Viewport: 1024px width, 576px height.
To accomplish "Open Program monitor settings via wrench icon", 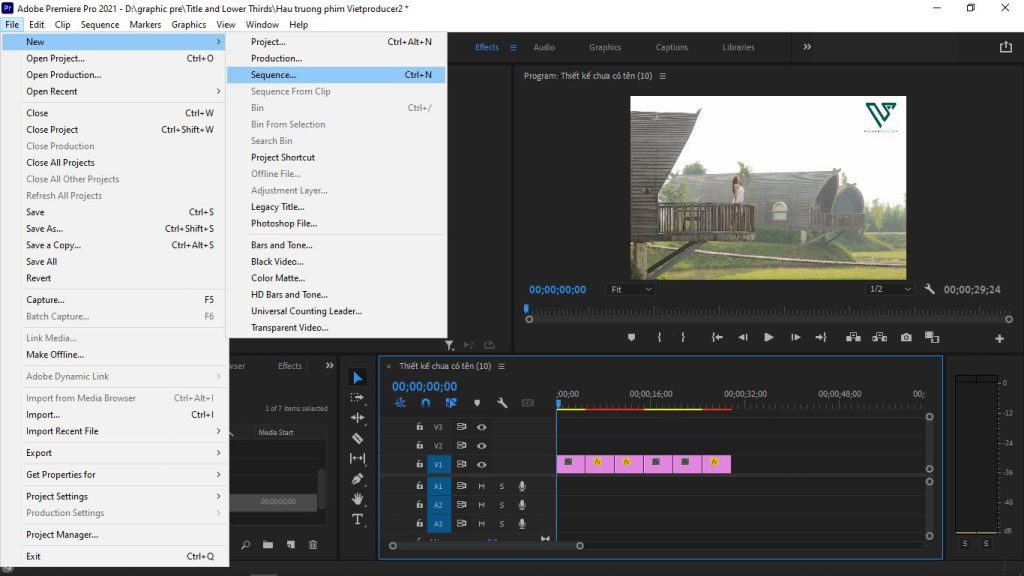I will point(929,289).
